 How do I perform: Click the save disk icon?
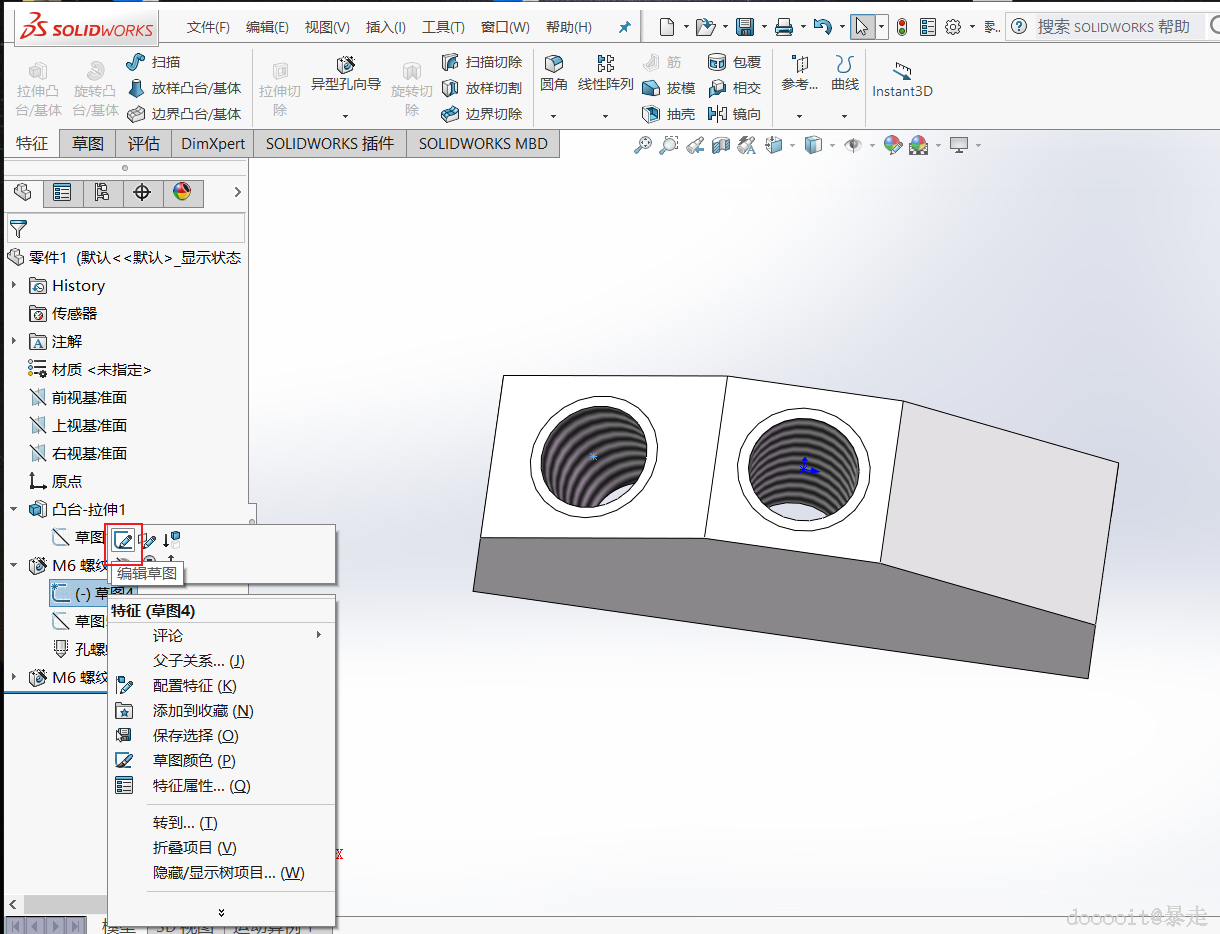[745, 27]
